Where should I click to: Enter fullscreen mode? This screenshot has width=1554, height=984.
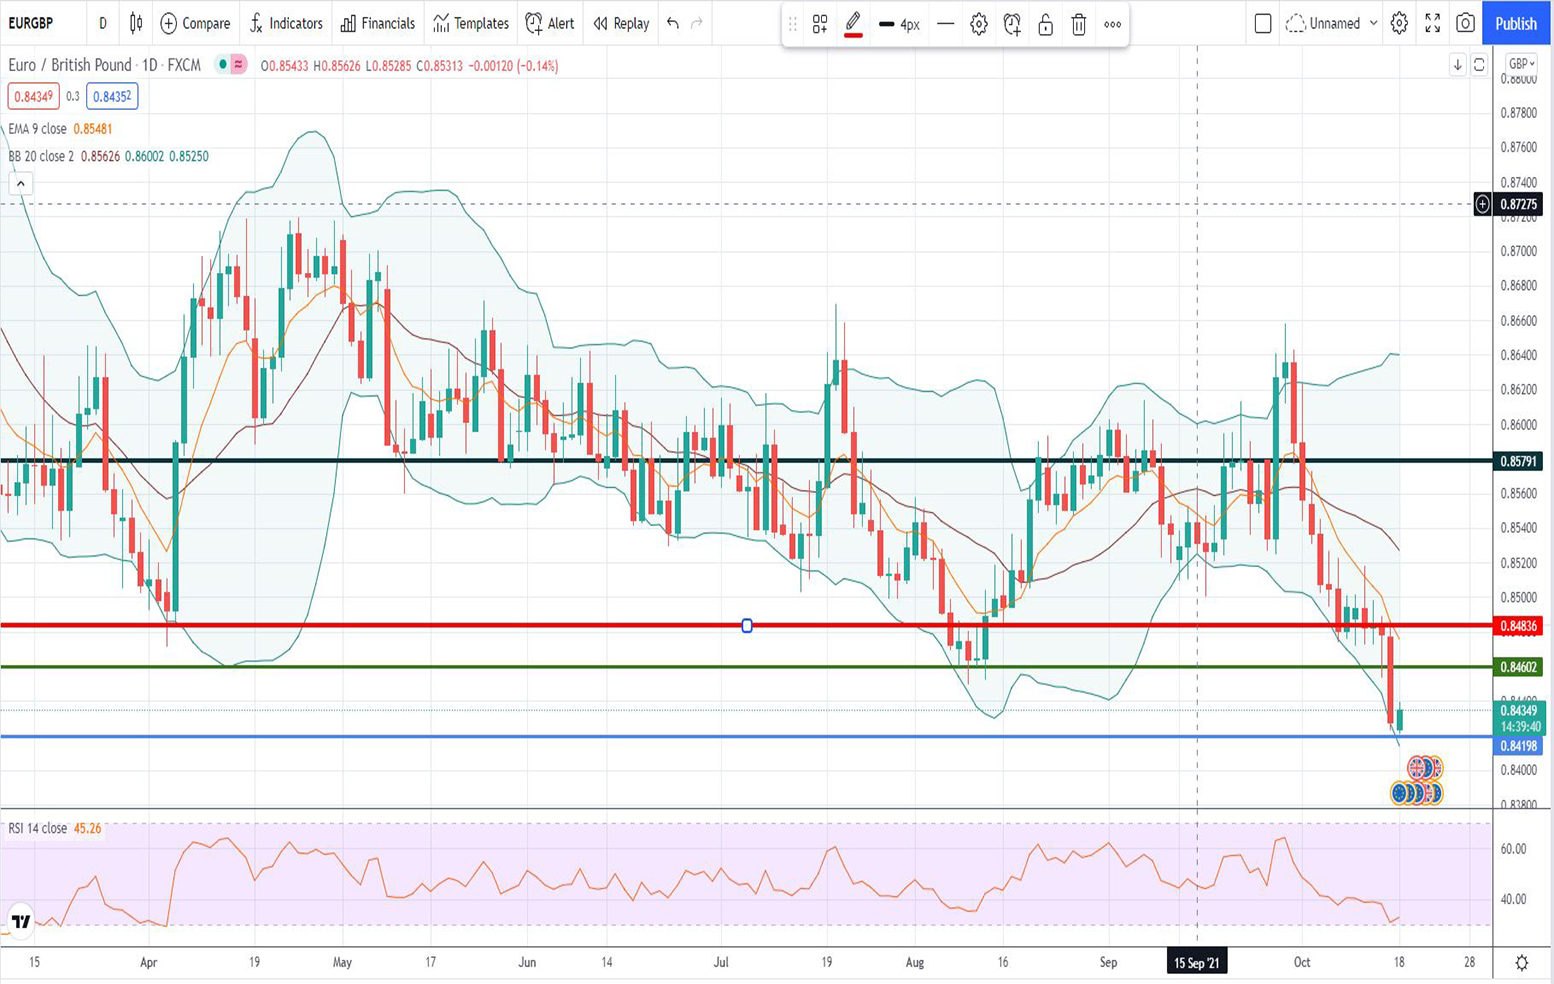coord(1432,23)
